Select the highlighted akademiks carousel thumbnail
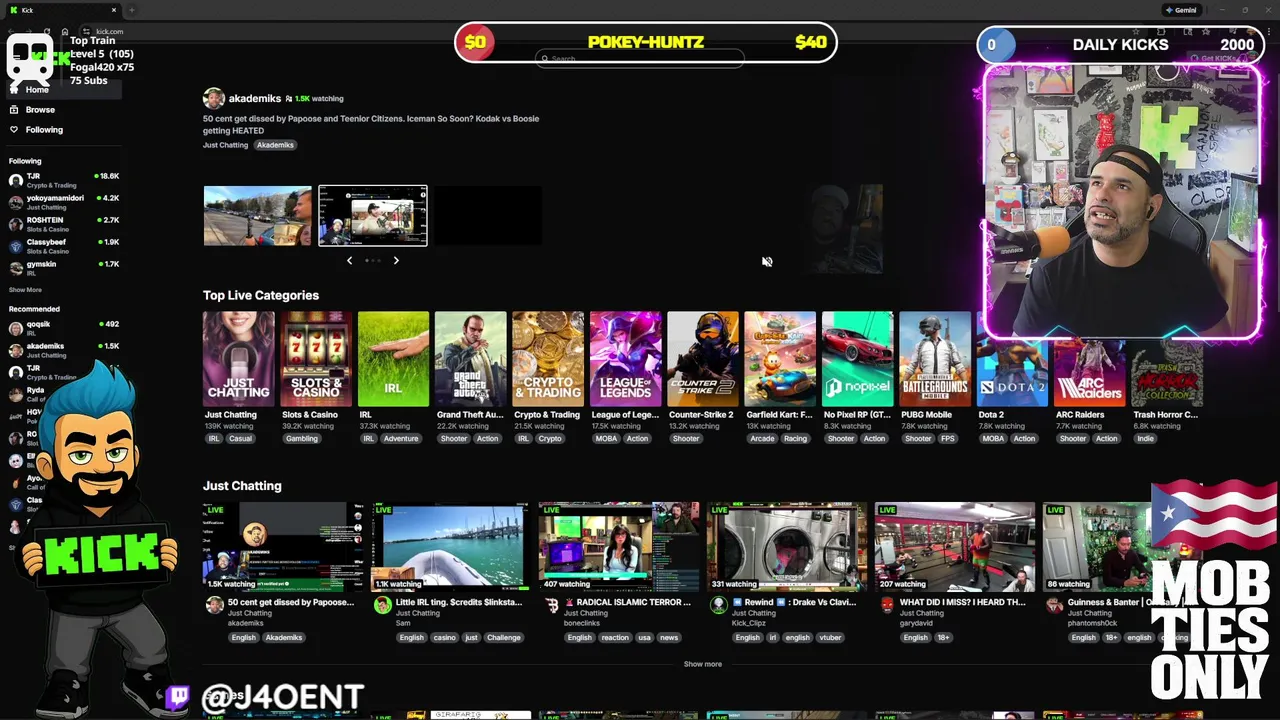Screen dimensions: 1280x720 pyautogui.click(x=373, y=215)
